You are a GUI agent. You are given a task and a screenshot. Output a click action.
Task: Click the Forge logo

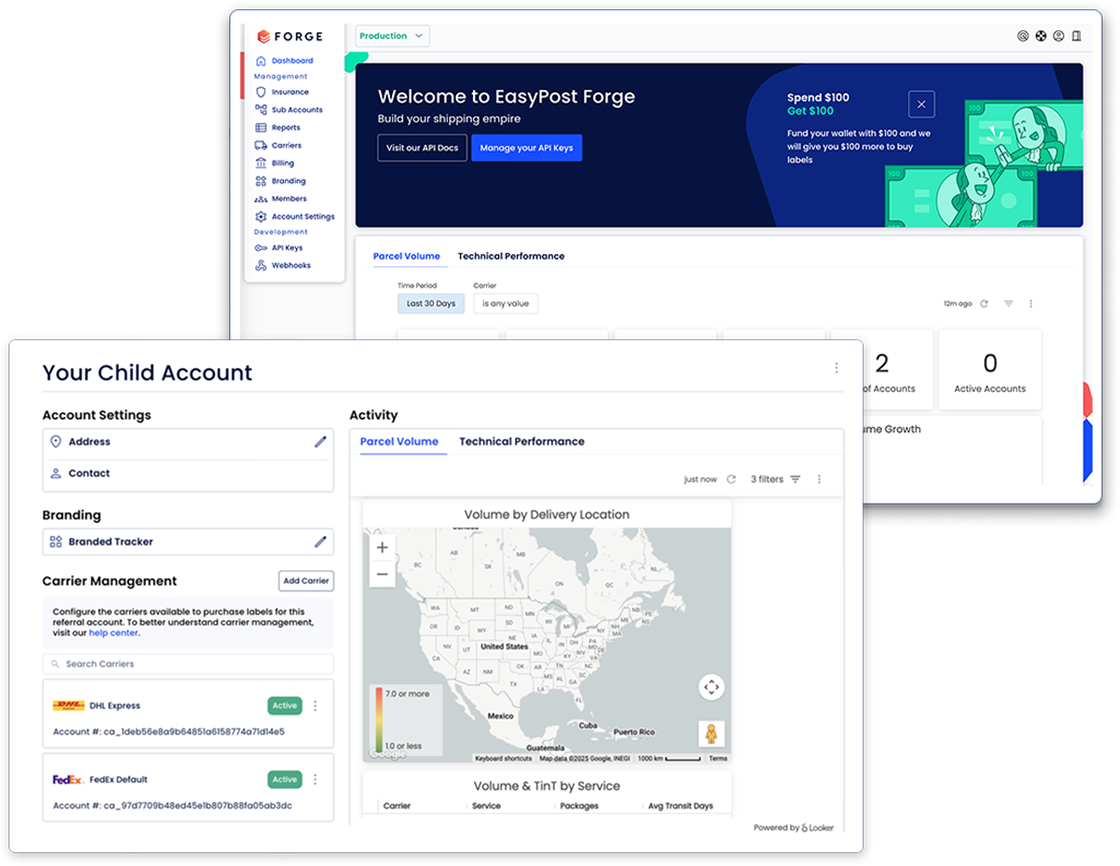pyautogui.click(x=290, y=36)
